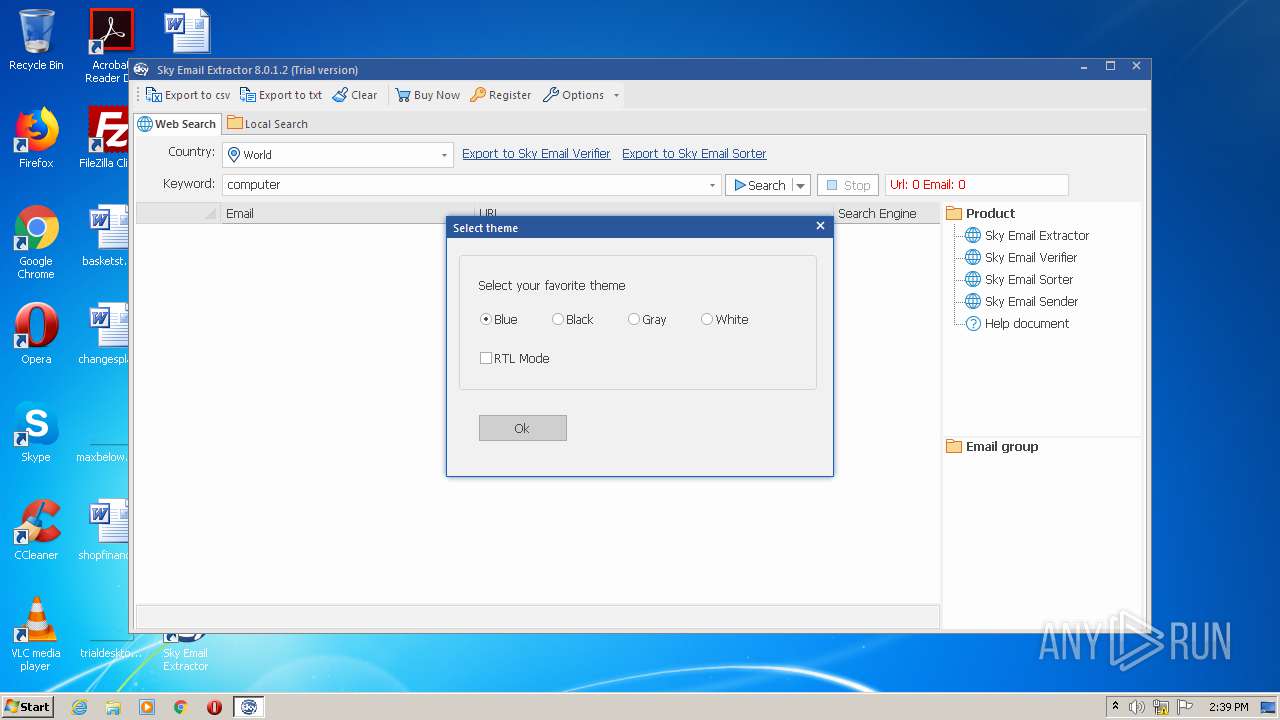Select the Email group folder
Viewport: 1280px width, 720px height.
[x=992, y=447]
